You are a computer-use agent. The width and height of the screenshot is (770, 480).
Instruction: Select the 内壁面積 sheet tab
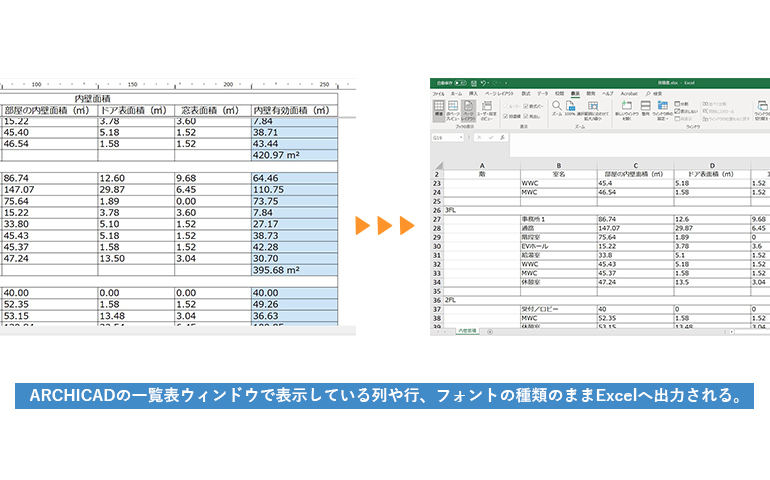[467, 332]
